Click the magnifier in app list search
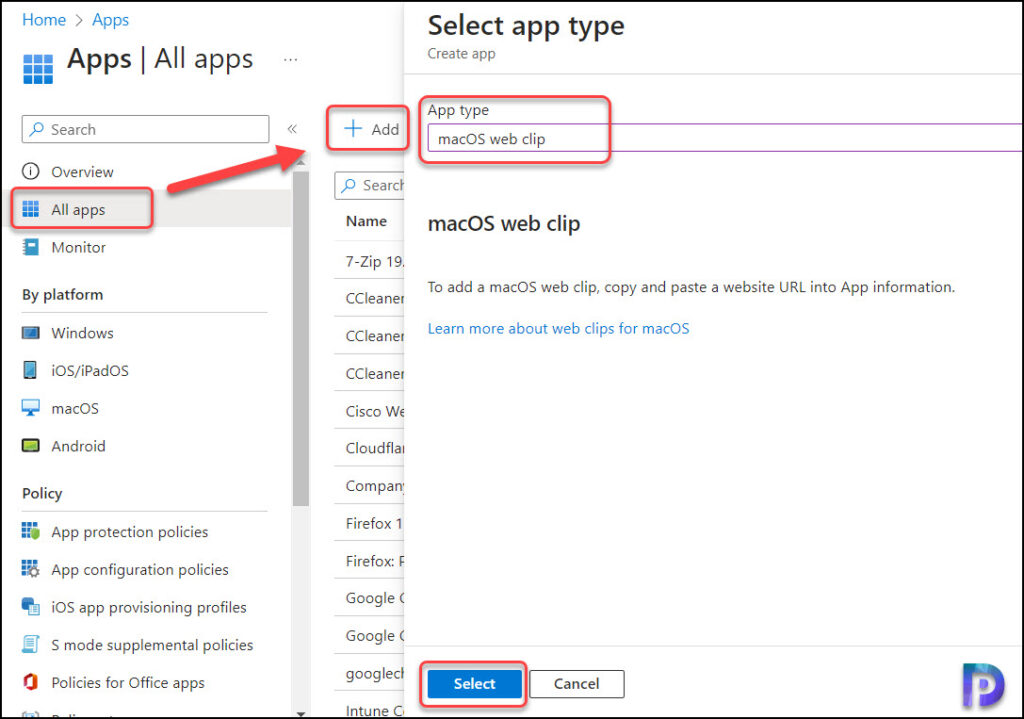This screenshot has width=1024, height=719. 349,185
